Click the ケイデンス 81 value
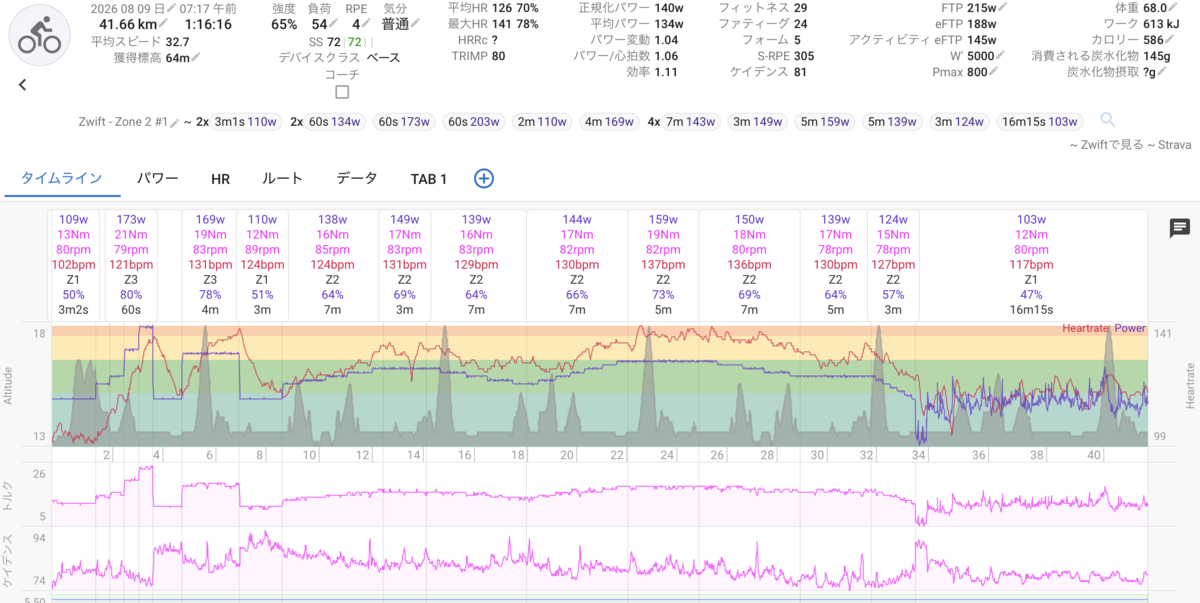The image size is (1200, 603). 801,72
